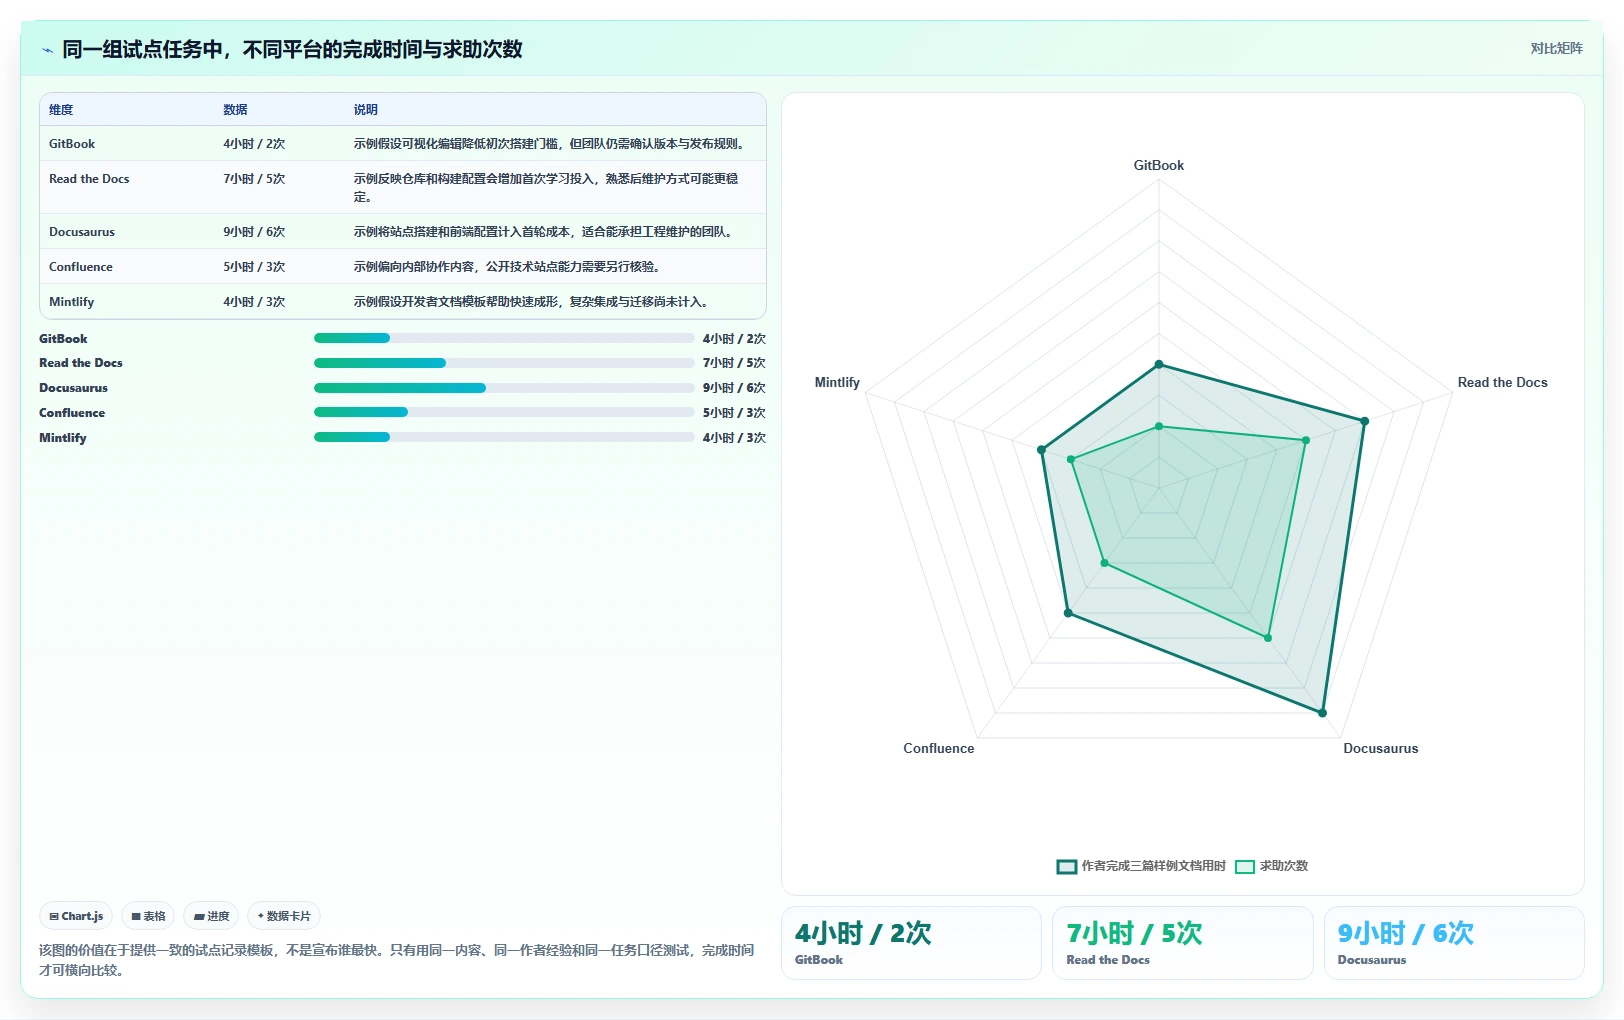This screenshot has height=1020, width=1624.
Task: Click the Read the Docs radar axis label
Action: (1502, 382)
